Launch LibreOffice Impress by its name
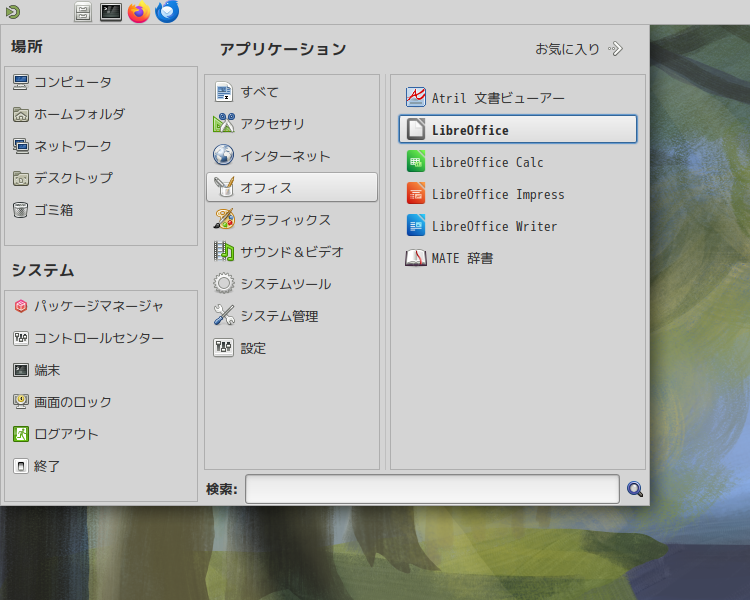Viewport: 750px width, 600px height. coord(498,194)
